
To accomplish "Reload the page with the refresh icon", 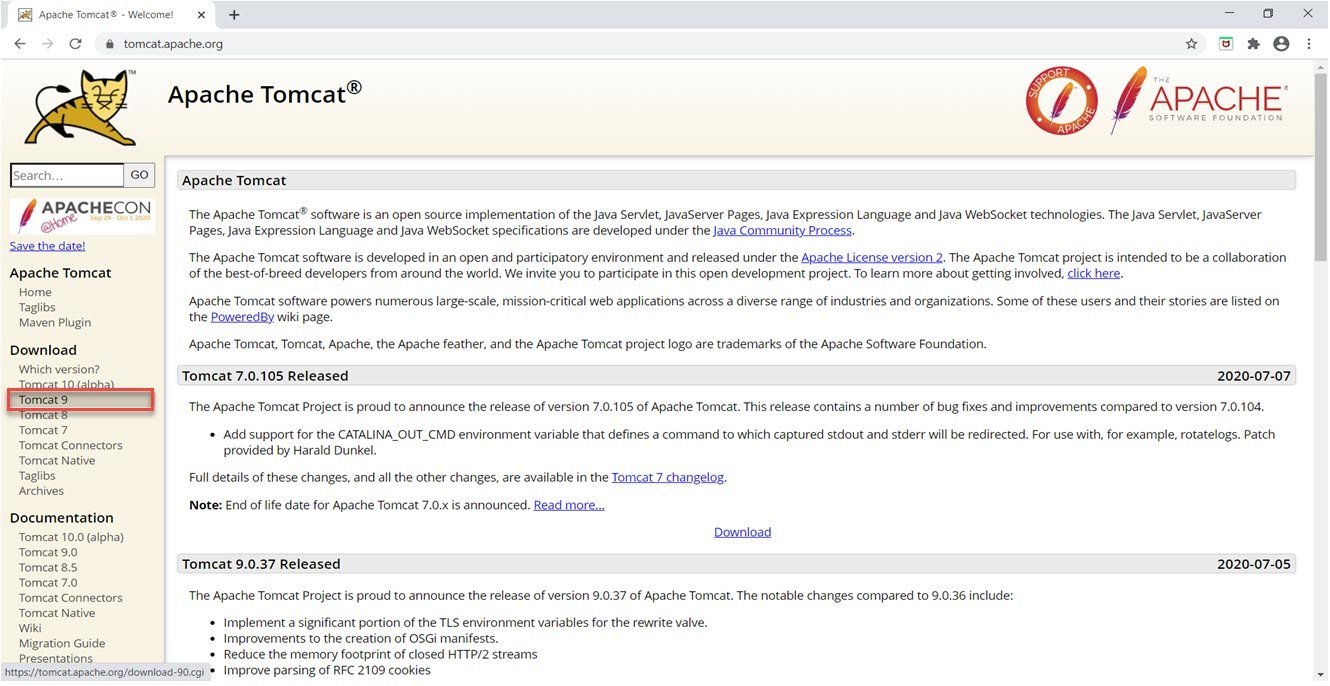I will [75, 43].
